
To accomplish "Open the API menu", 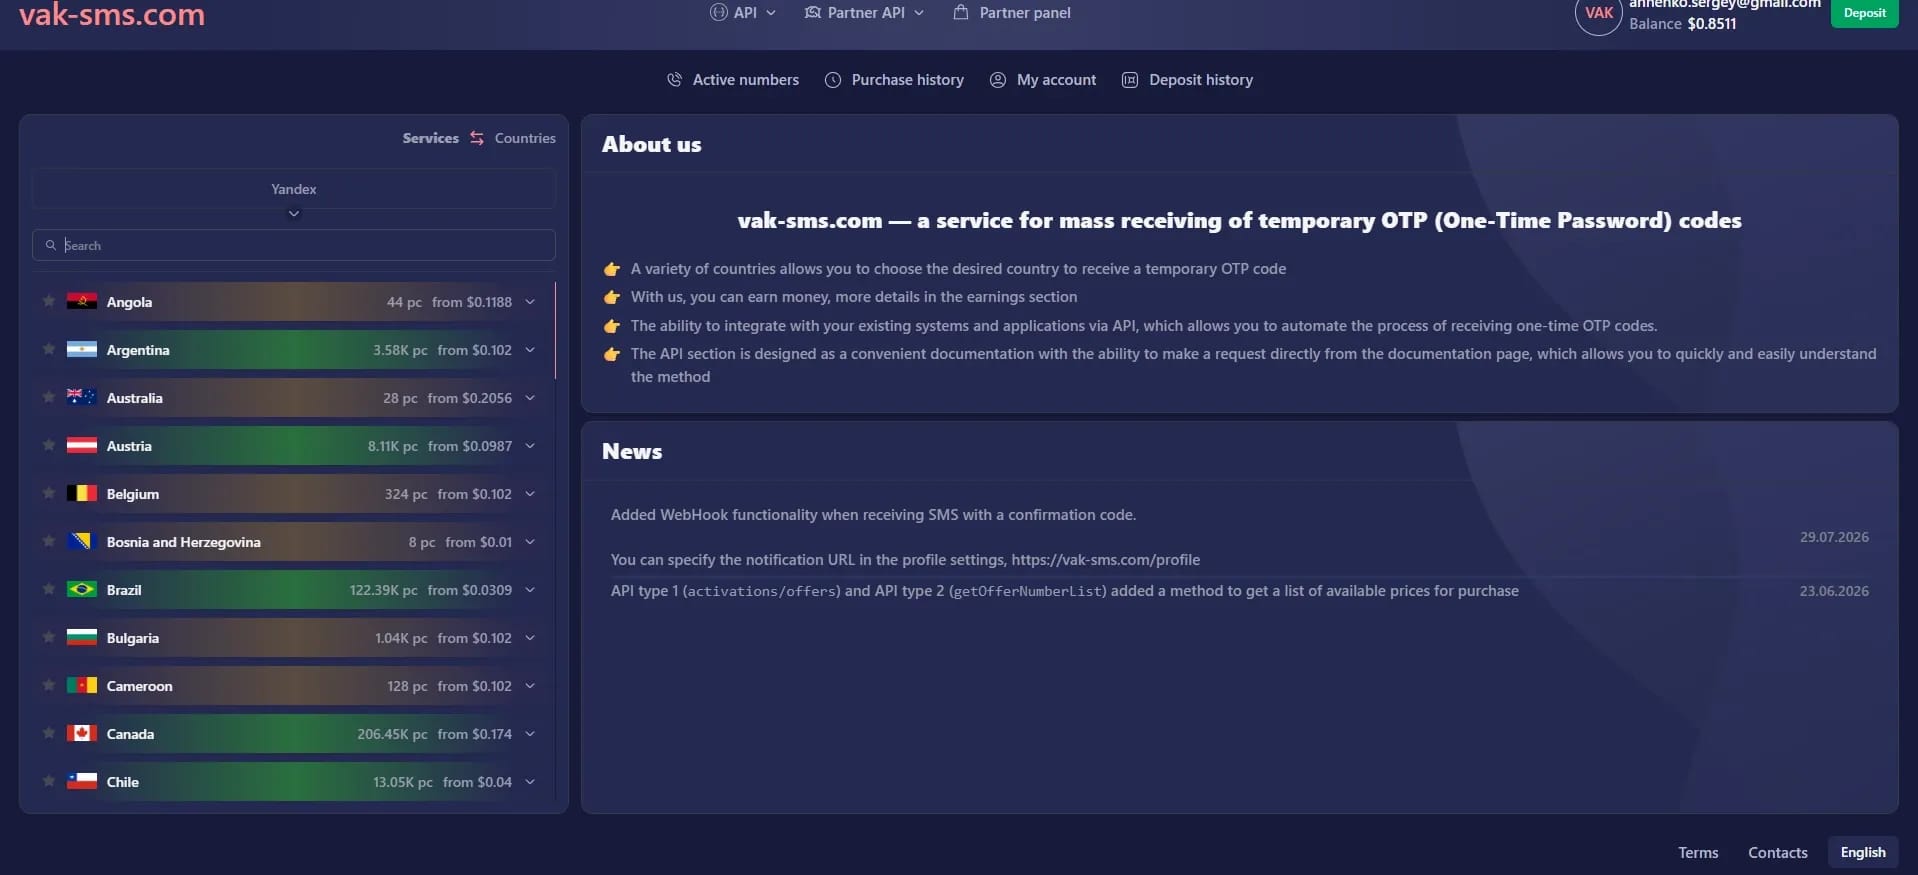I will pos(743,13).
